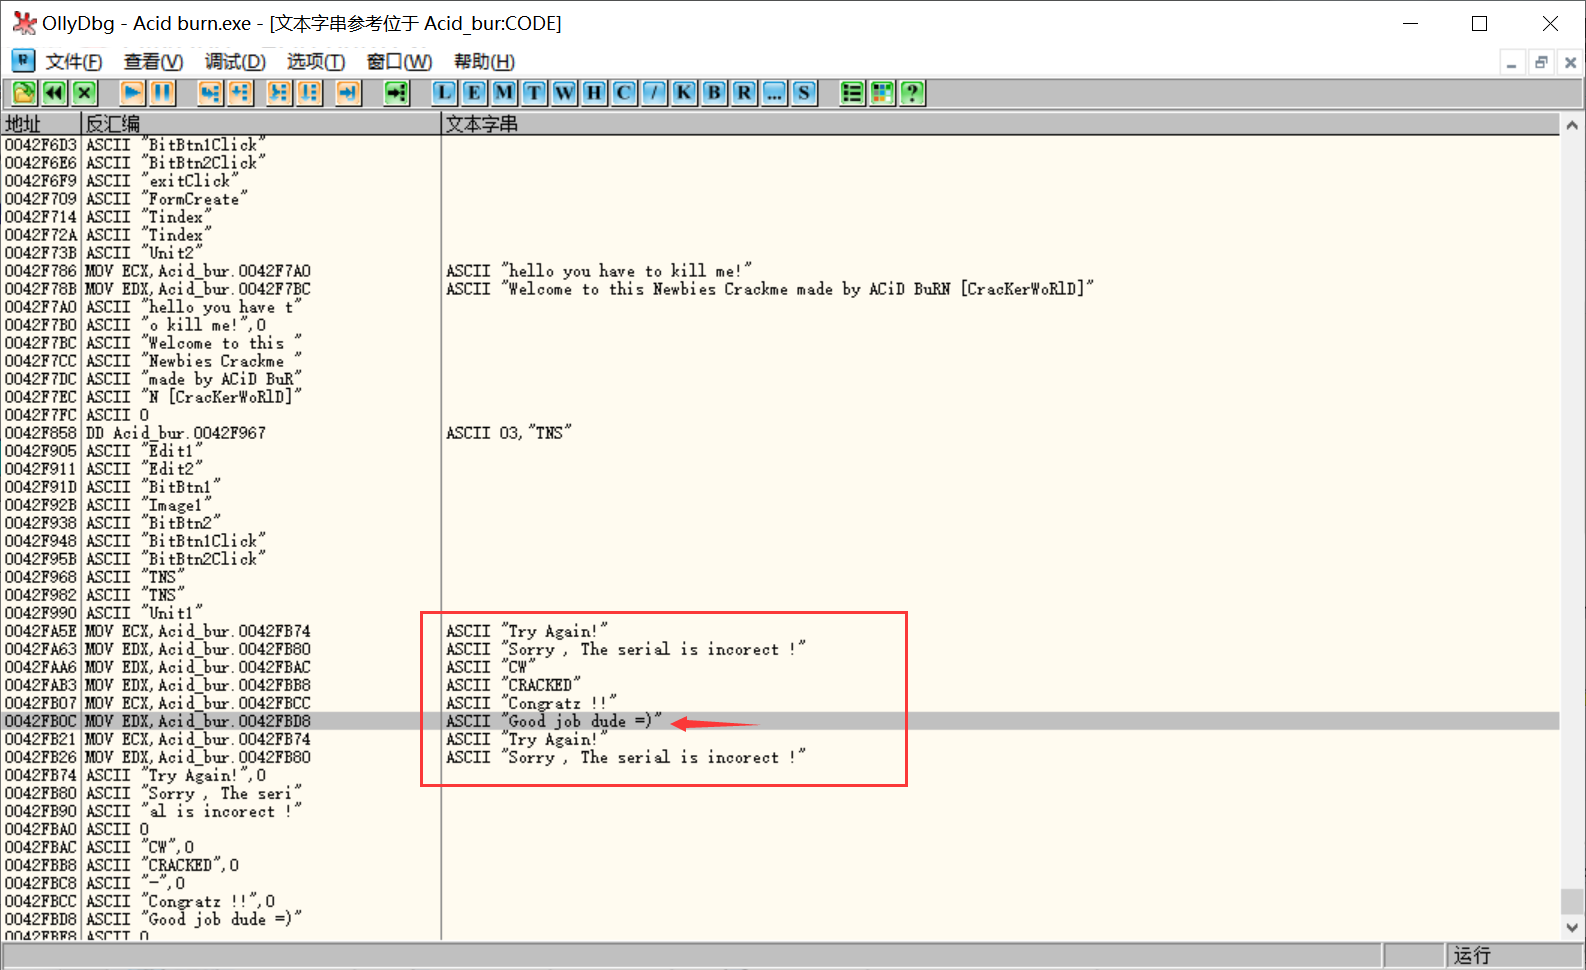This screenshot has height=970, width=1586.
Task: Click the Debugging options list icon
Action: 852,93
